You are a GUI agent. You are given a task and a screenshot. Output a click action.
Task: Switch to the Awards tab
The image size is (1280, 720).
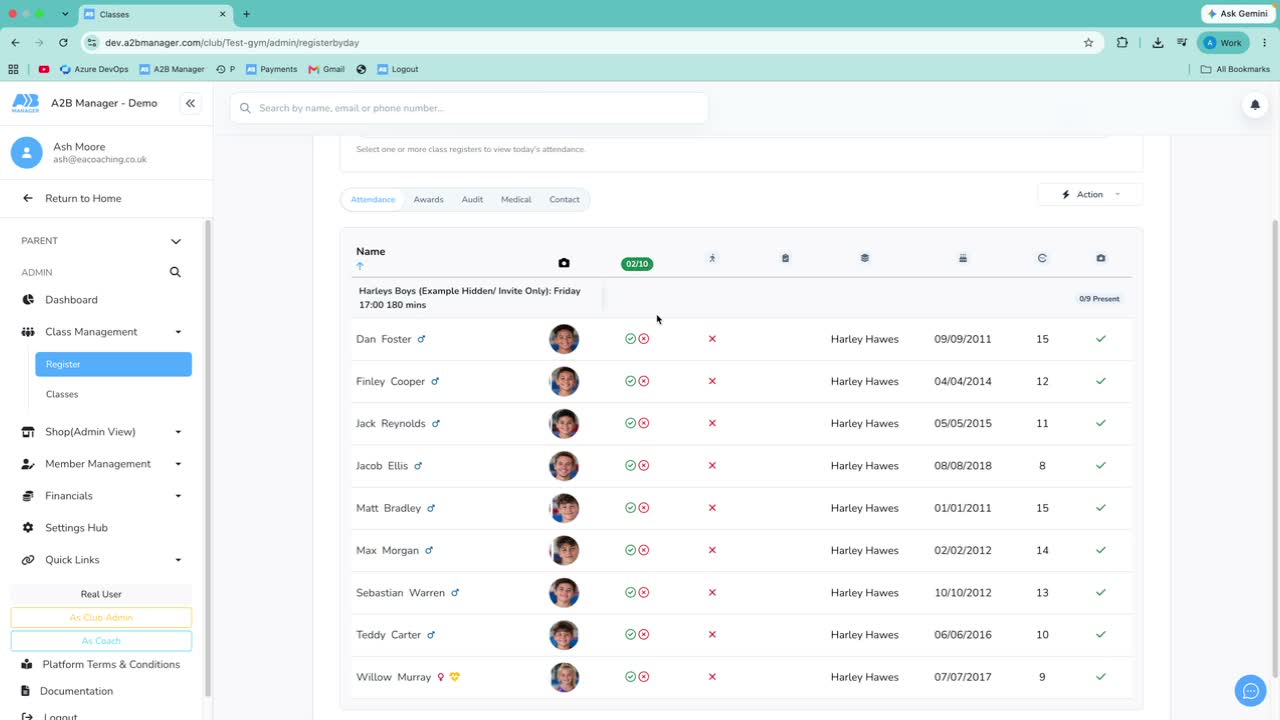tap(428, 200)
